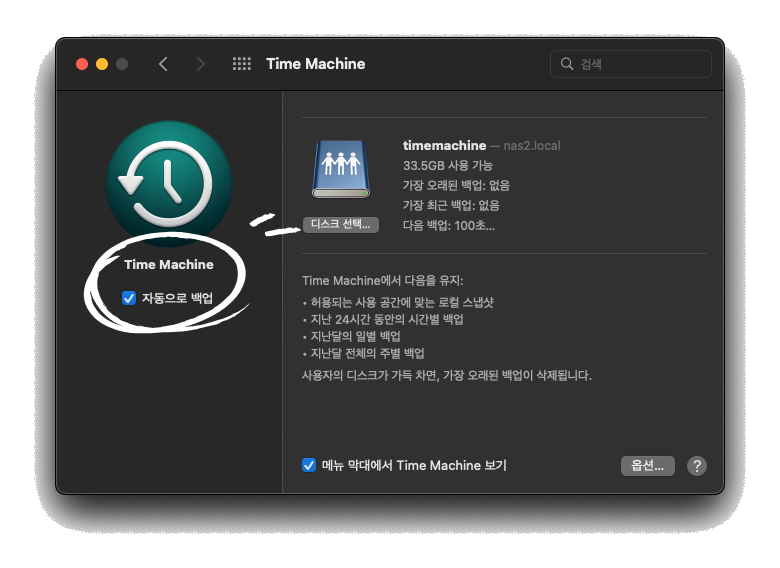
Task: Click the 디스크 선택... button
Action: tap(341, 224)
